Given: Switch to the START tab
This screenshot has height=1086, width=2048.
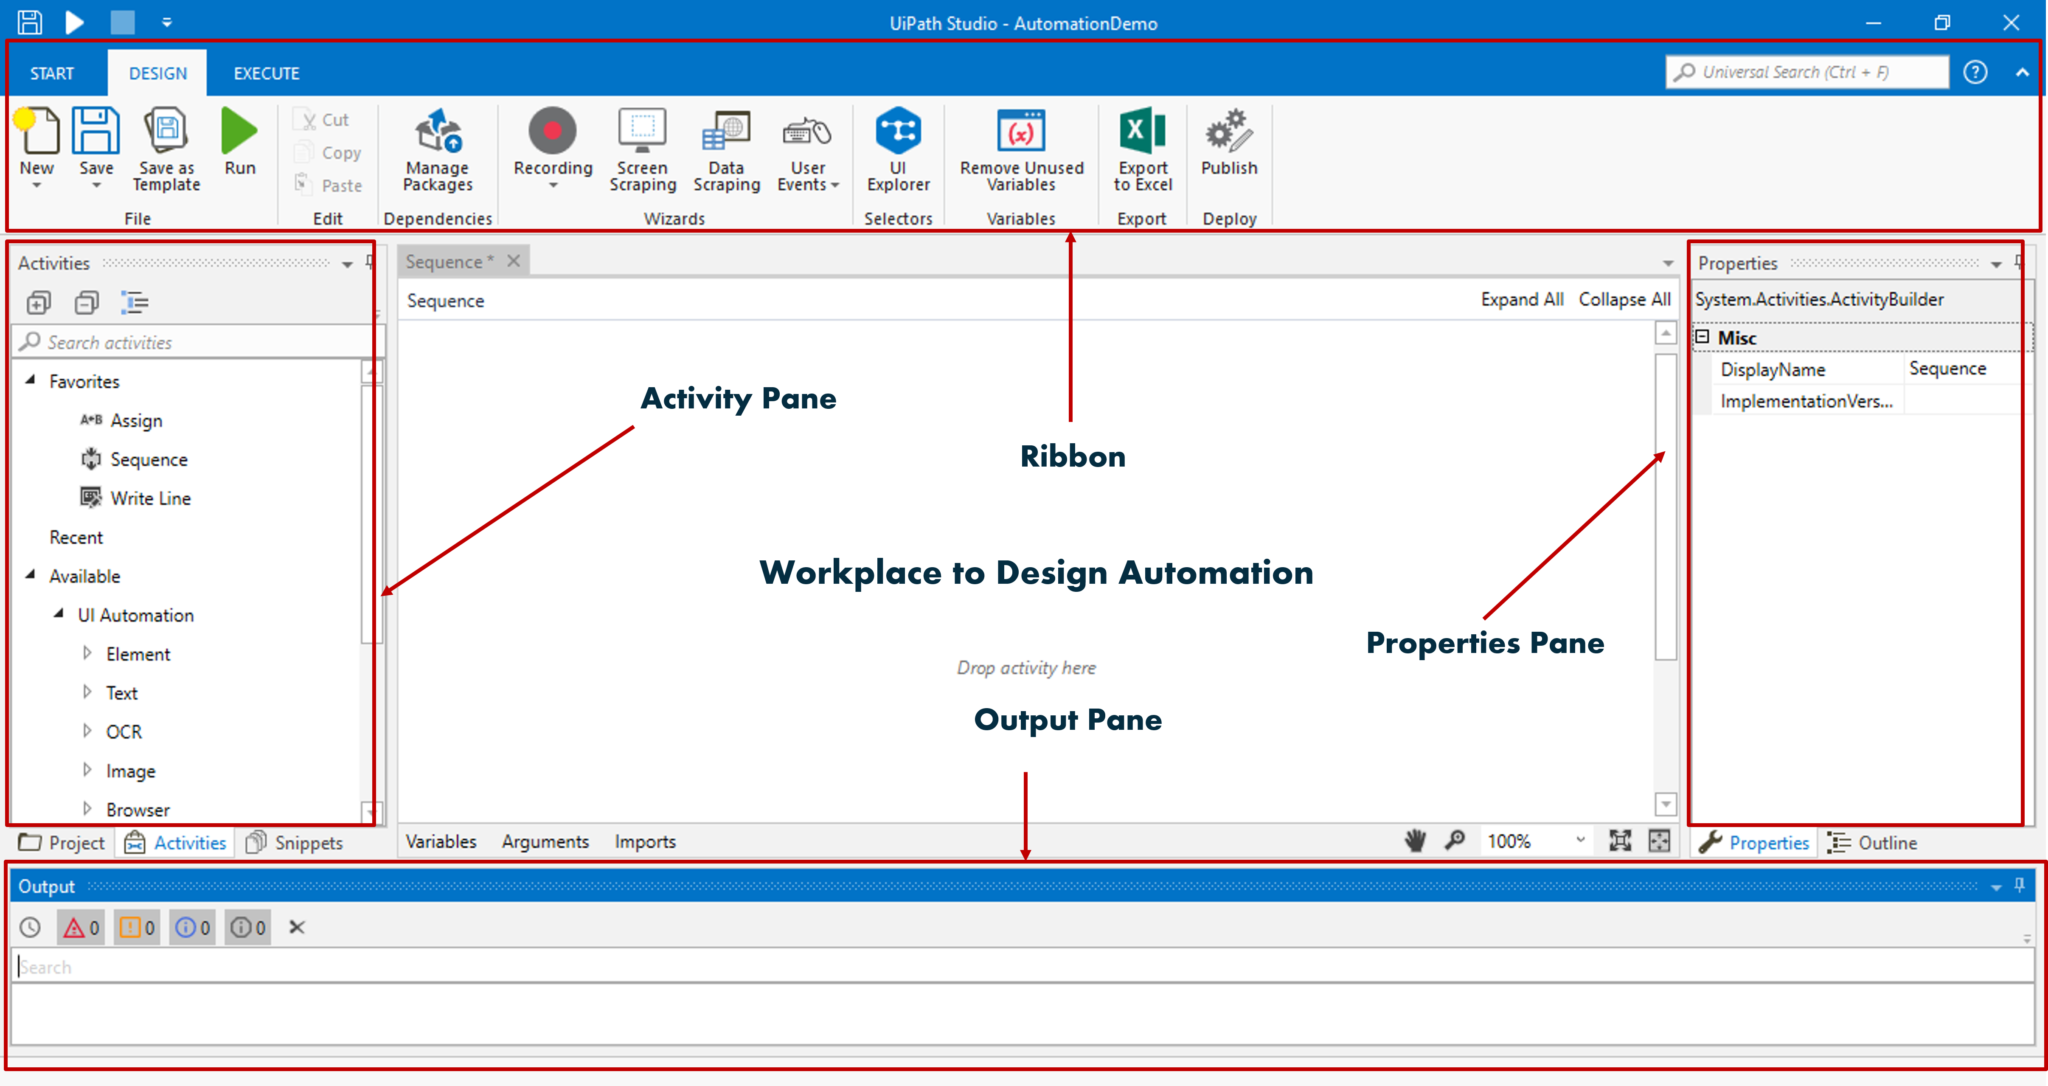Looking at the screenshot, I should tap(50, 73).
